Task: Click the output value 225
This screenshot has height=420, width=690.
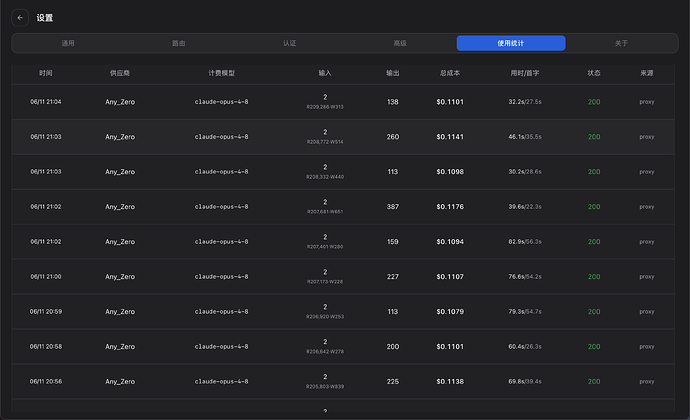Action: coord(393,381)
